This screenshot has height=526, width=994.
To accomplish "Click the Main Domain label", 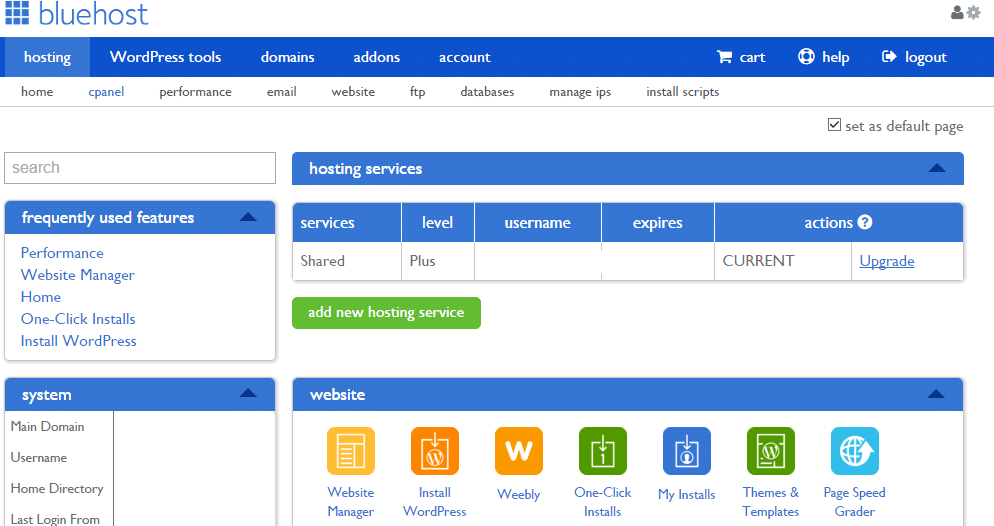I will click(48, 427).
